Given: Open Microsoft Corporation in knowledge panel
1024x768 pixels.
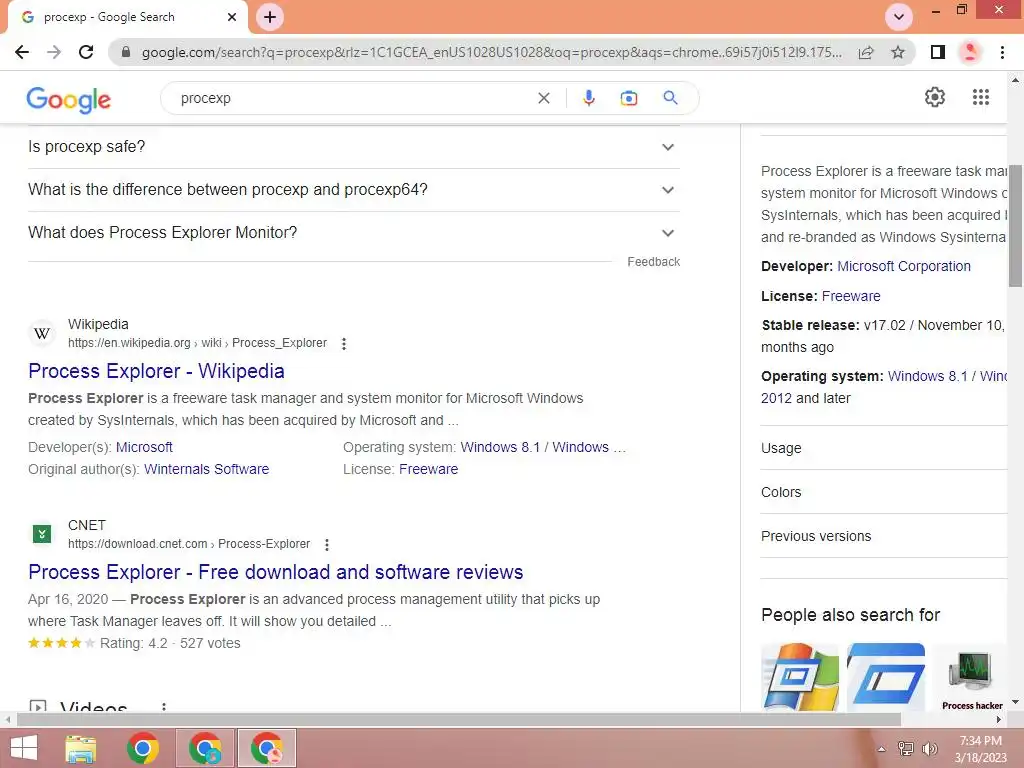Looking at the screenshot, I should 904,266.
